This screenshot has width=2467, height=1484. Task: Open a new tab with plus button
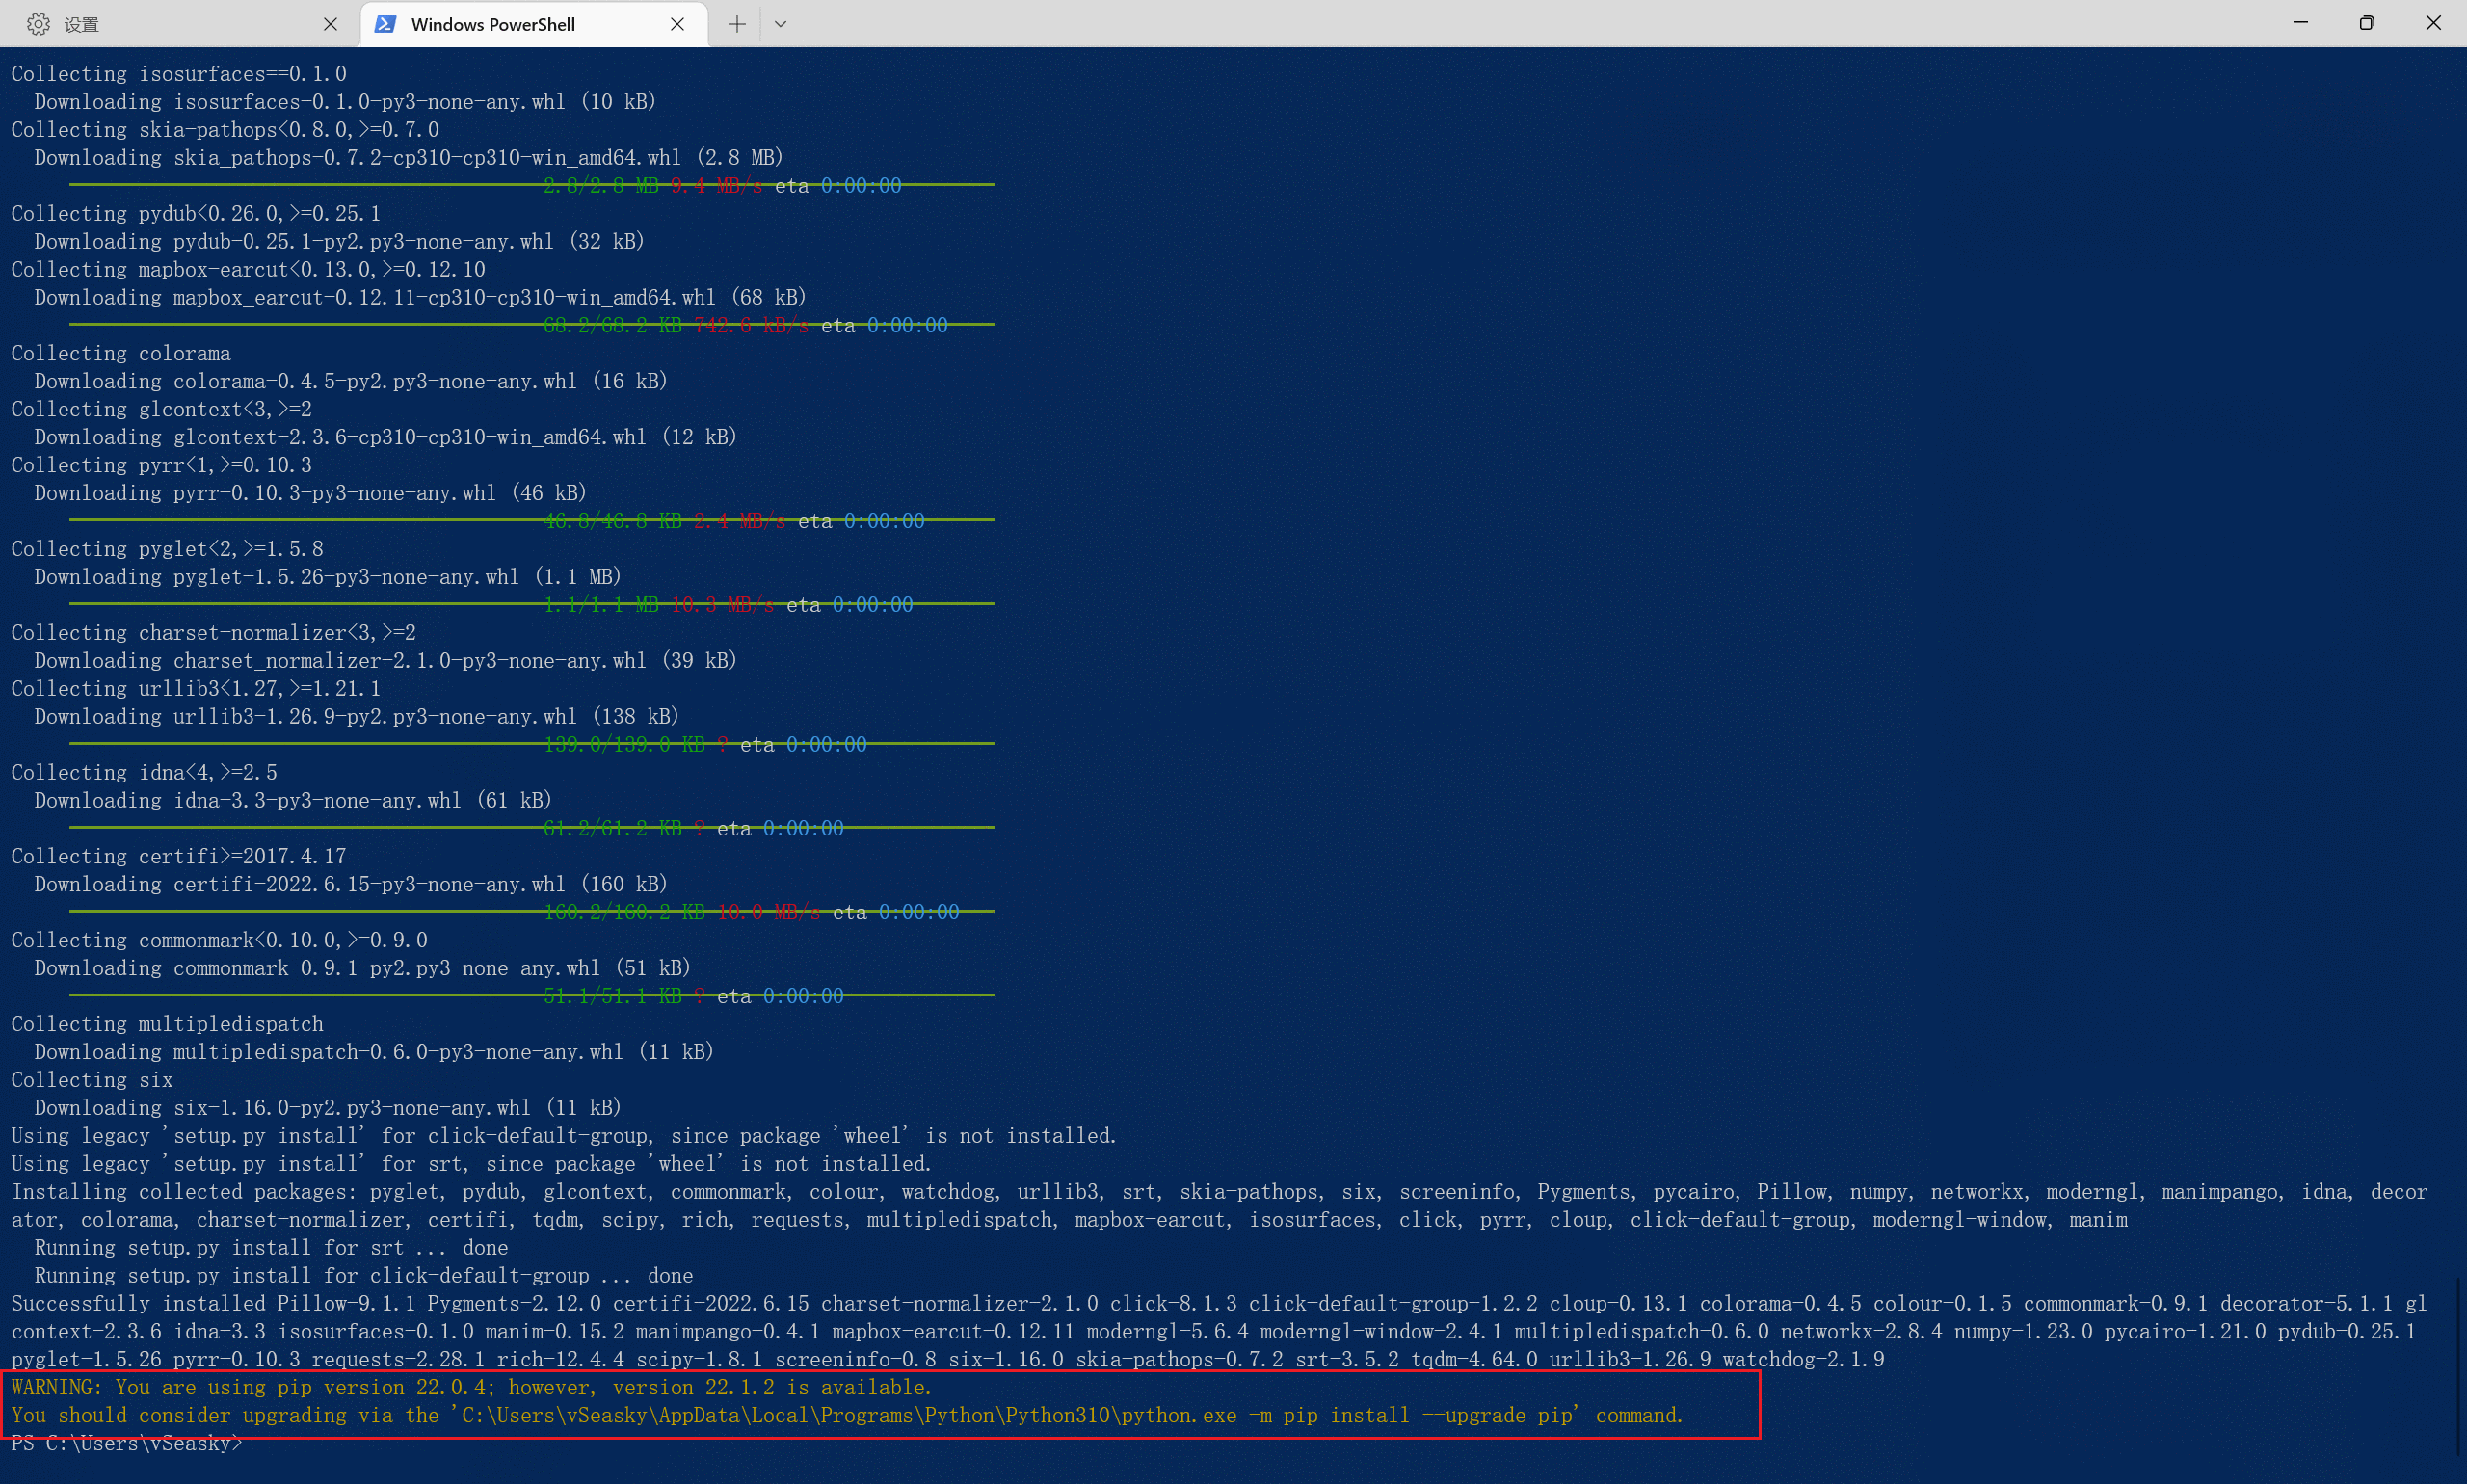737,24
